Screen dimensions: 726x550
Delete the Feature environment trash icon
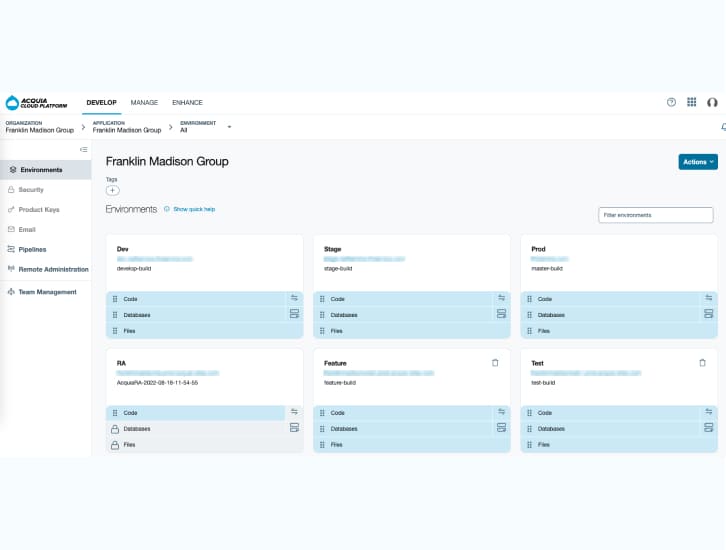pyautogui.click(x=495, y=362)
